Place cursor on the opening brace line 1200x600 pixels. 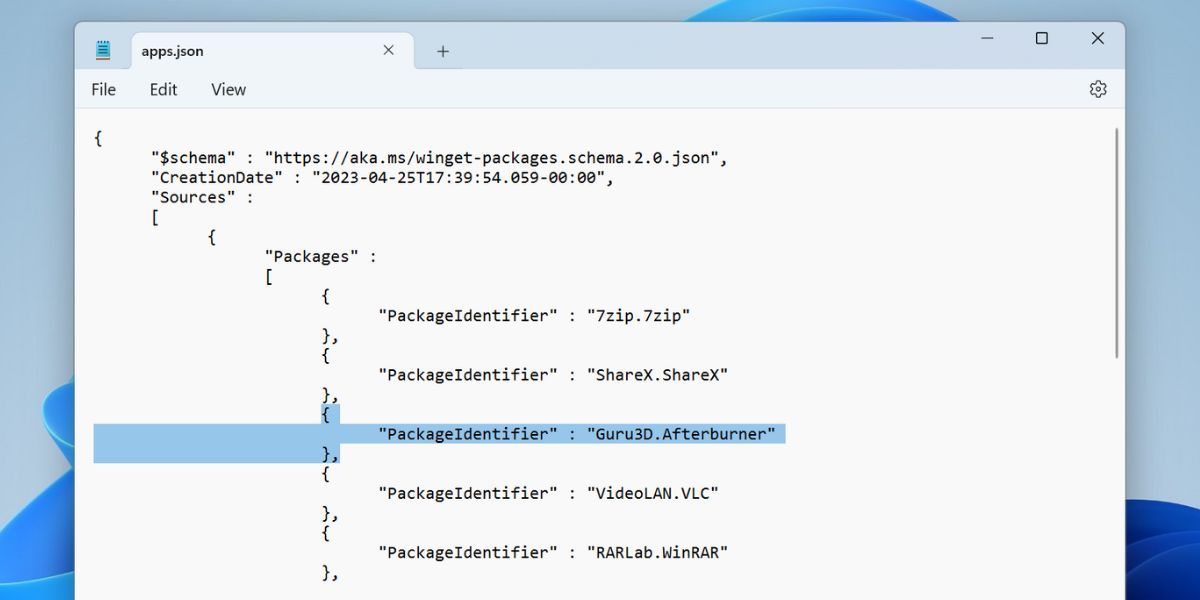coord(98,138)
